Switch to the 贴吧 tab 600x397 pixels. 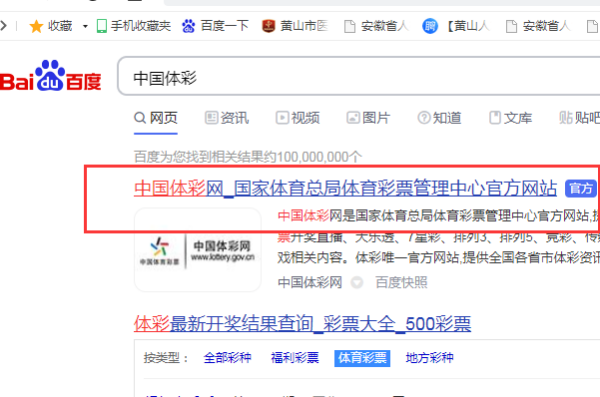(x=579, y=118)
